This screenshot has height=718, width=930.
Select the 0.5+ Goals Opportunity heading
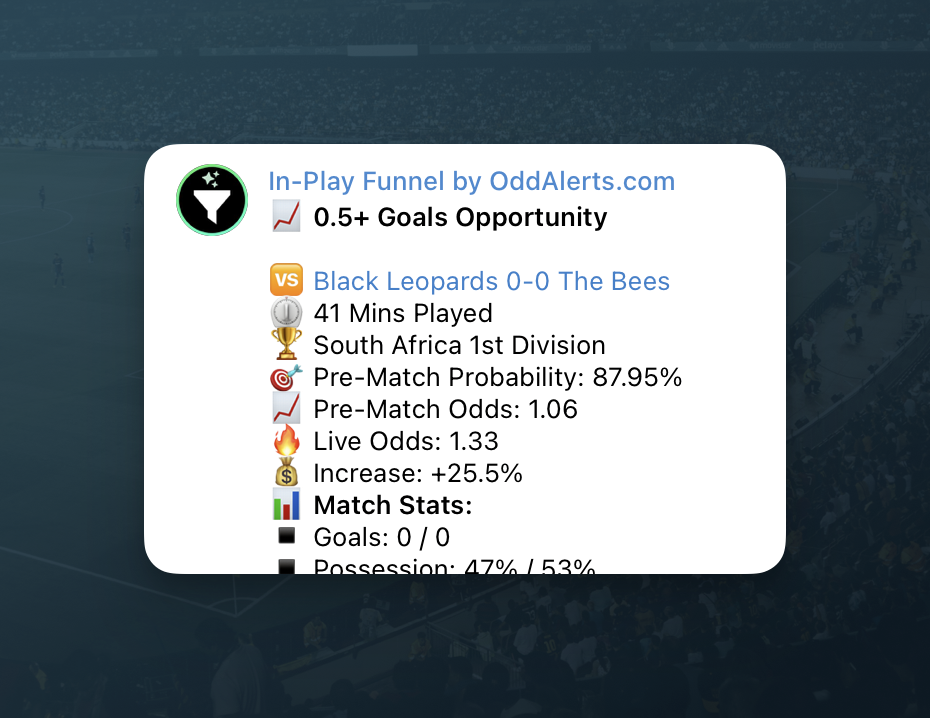460,218
